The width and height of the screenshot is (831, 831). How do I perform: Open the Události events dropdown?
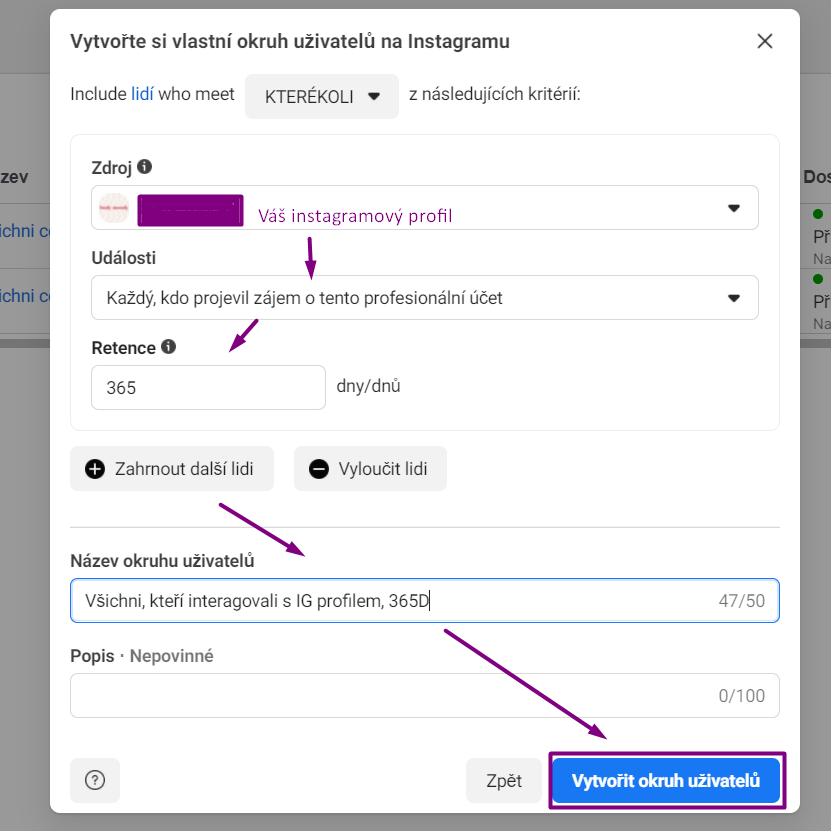(x=424, y=298)
